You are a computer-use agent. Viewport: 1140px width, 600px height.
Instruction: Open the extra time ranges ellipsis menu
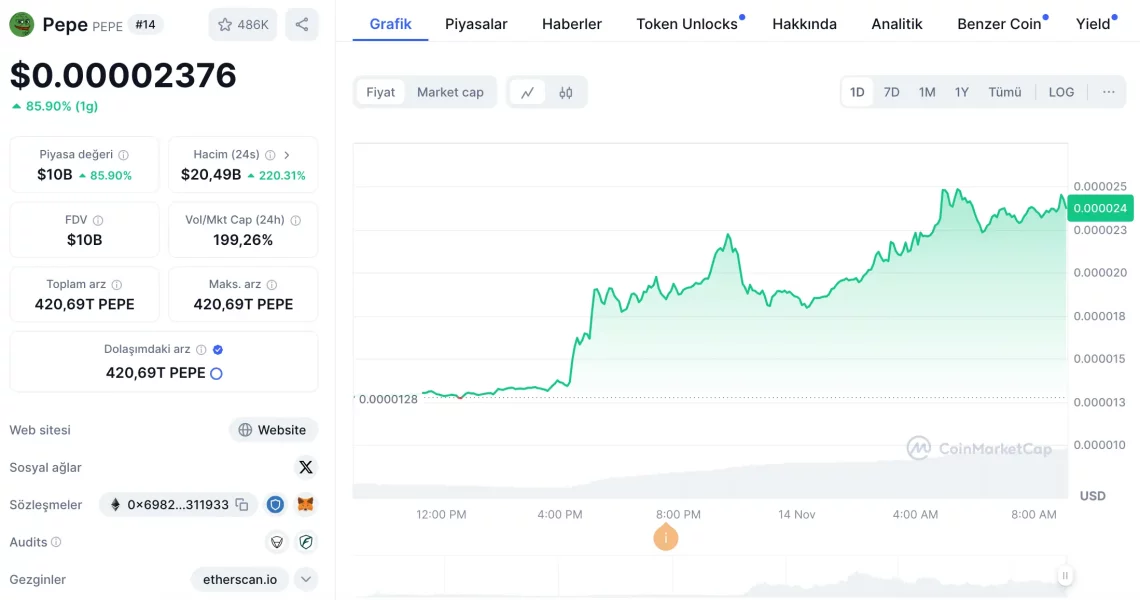(x=1108, y=91)
